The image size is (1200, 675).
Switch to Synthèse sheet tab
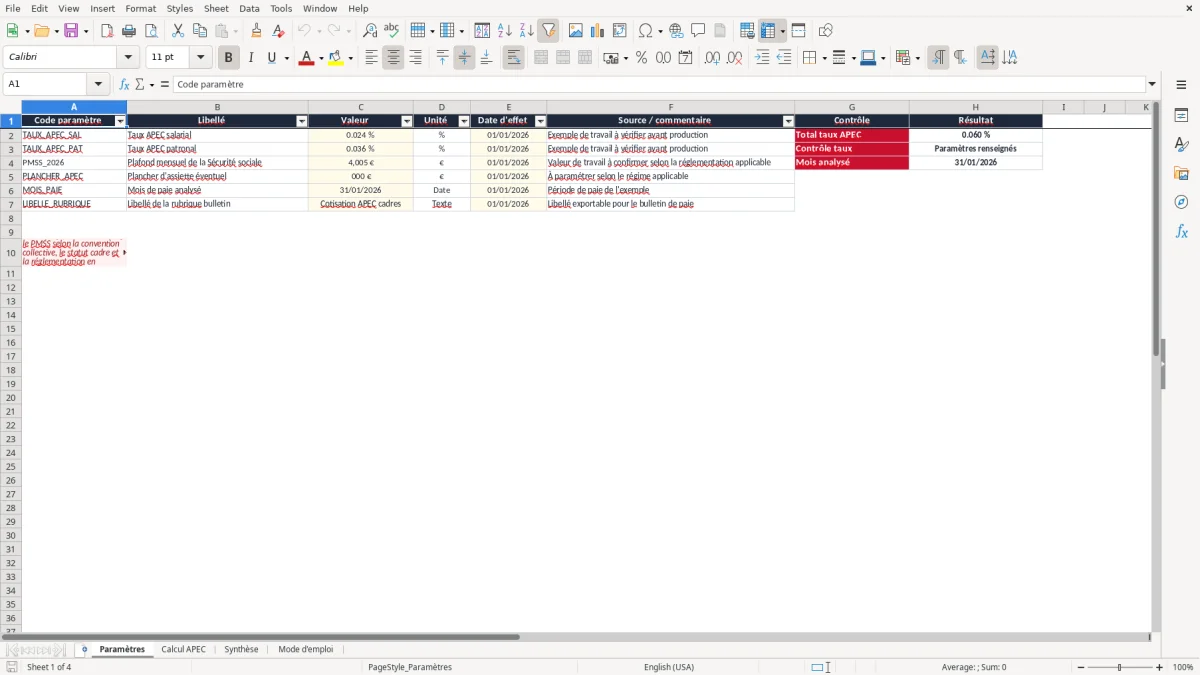(x=241, y=649)
